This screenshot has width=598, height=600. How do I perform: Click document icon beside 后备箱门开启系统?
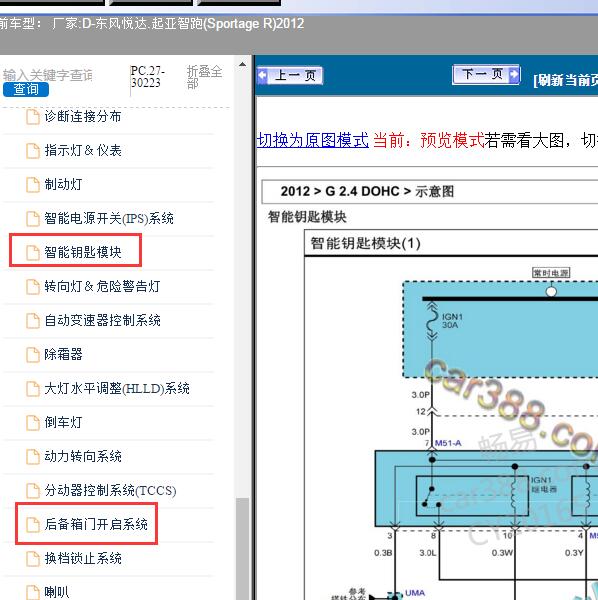pyautogui.click(x=33, y=525)
